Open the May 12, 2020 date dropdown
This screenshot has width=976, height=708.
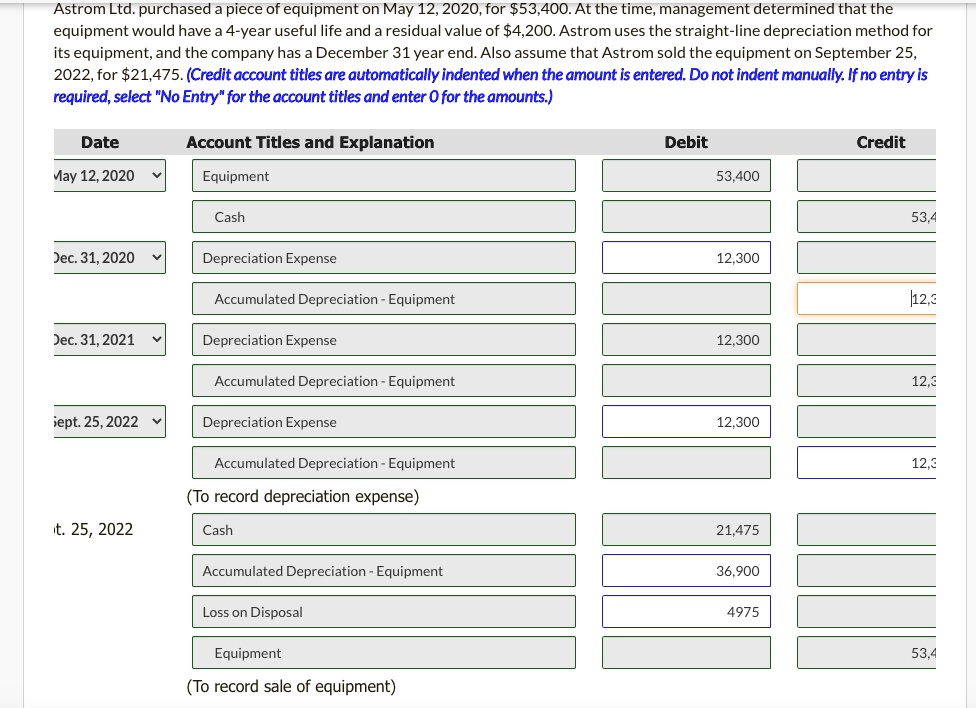110,176
